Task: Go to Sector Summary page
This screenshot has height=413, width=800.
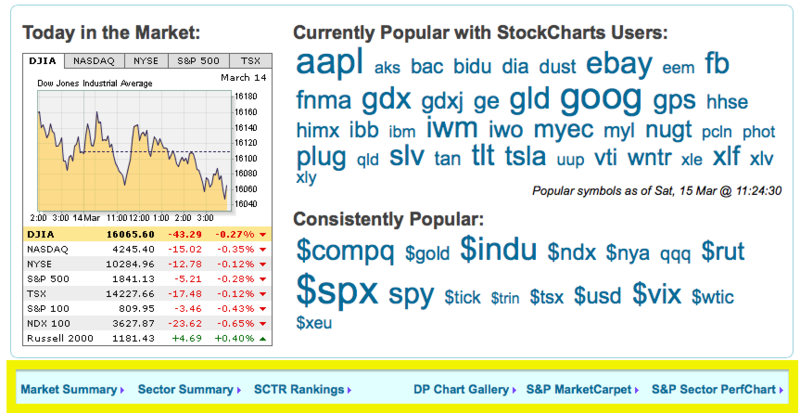Action: (186, 389)
